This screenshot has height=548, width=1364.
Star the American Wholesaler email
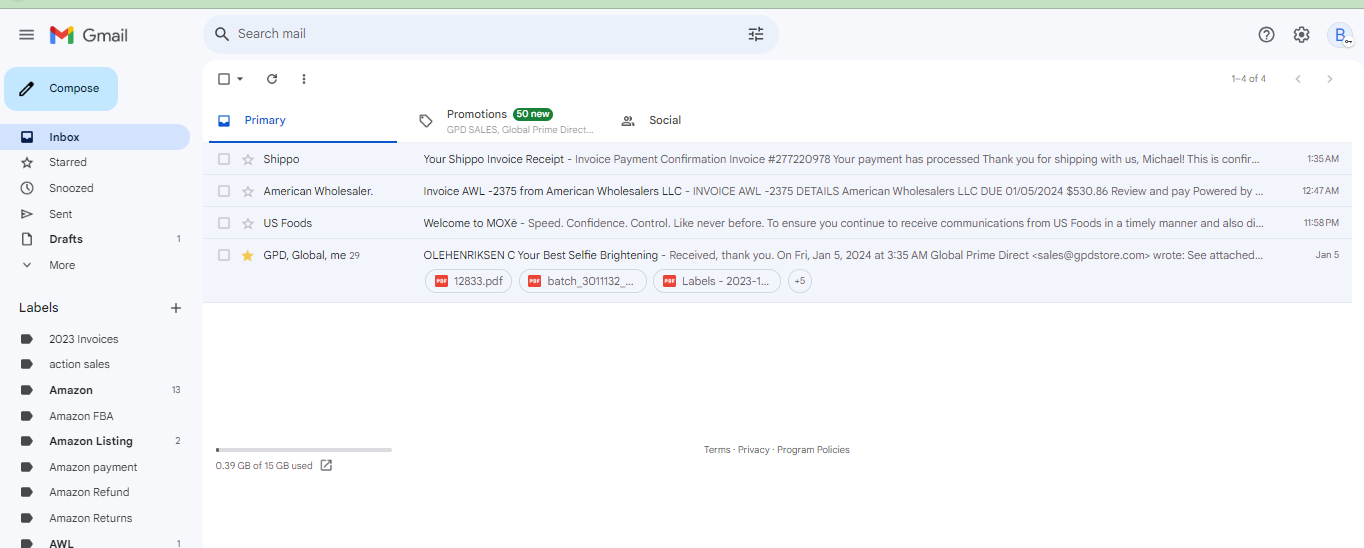point(248,191)
